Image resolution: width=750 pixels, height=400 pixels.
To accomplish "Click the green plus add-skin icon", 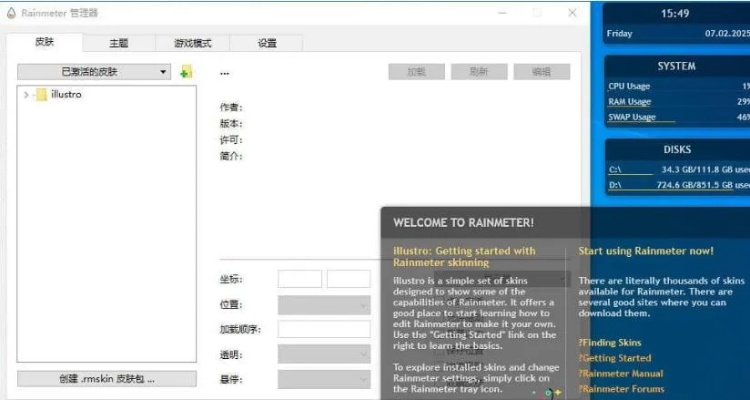I will (186, 72).
